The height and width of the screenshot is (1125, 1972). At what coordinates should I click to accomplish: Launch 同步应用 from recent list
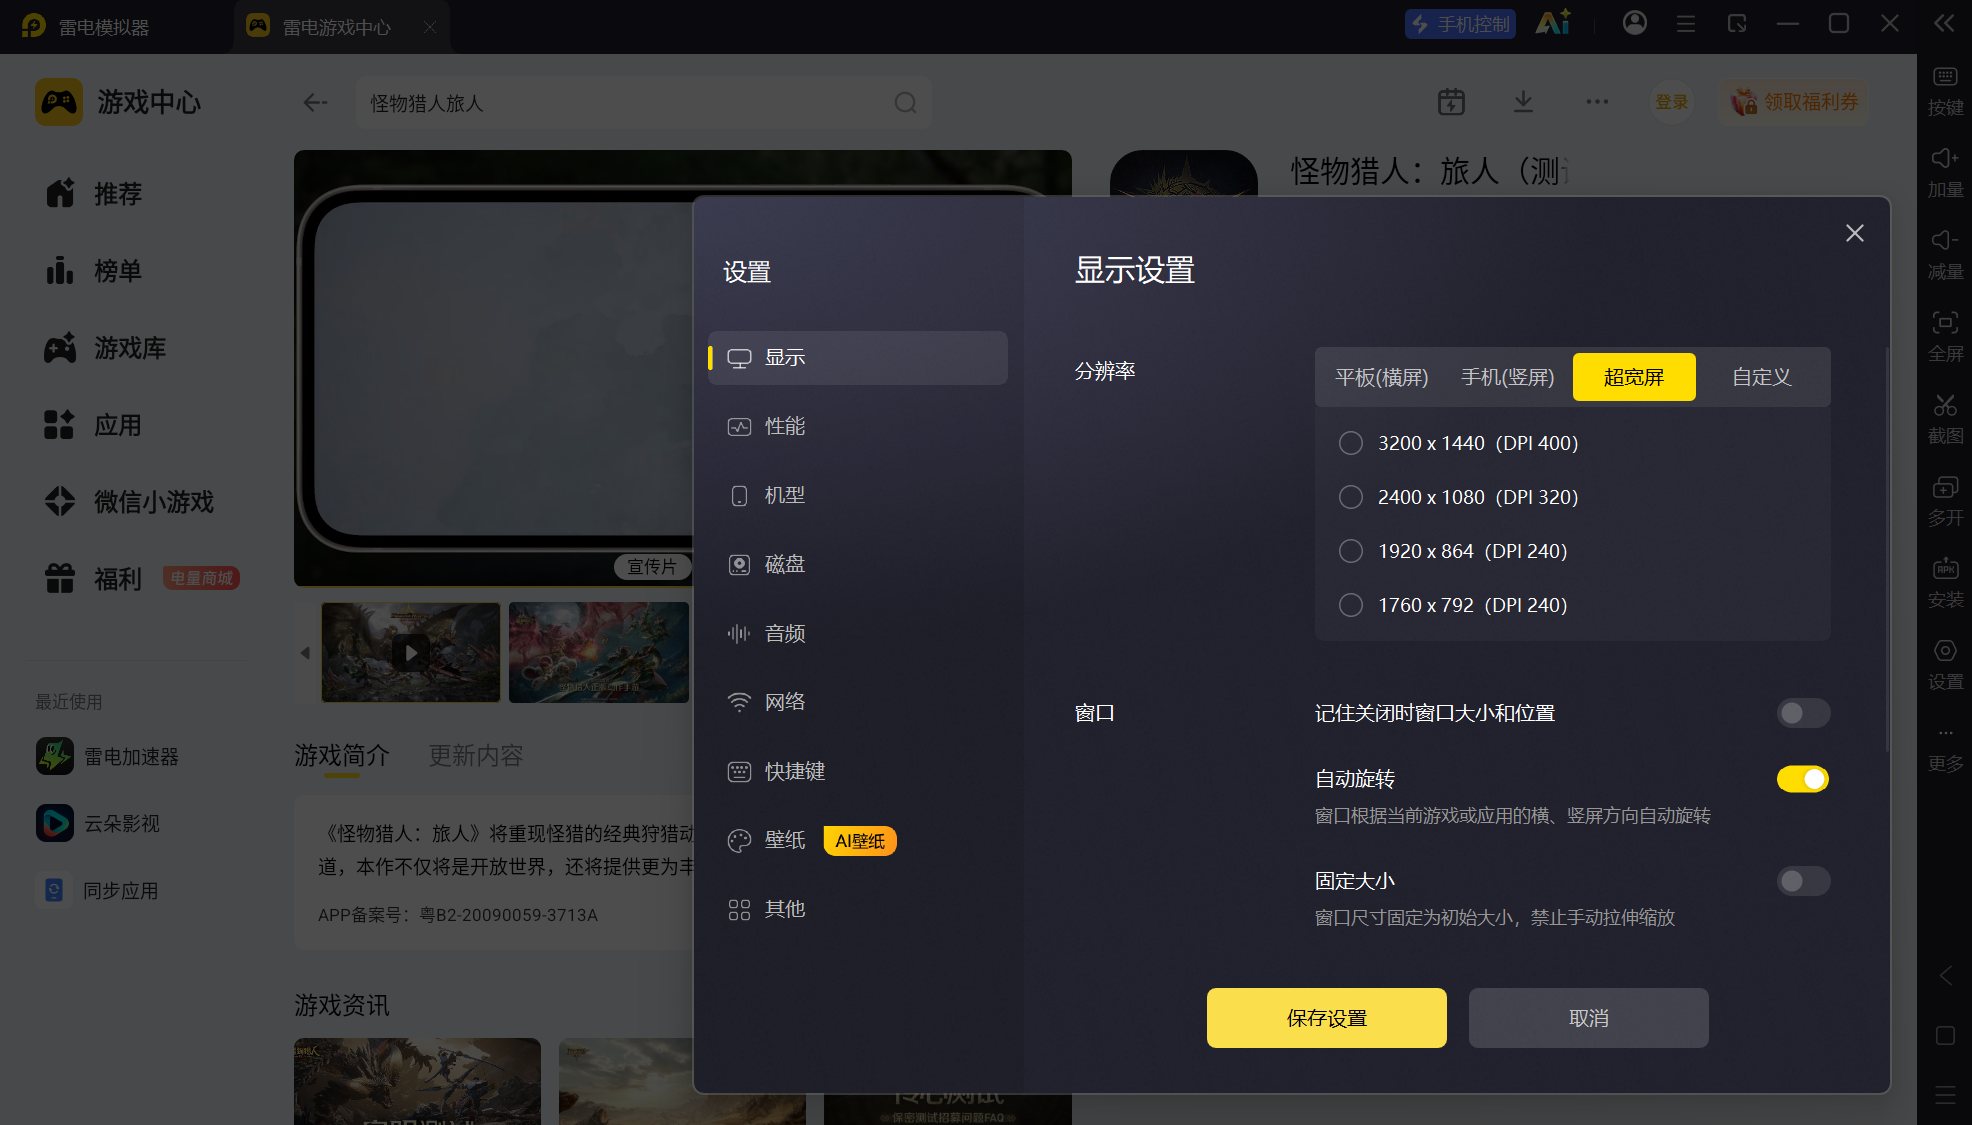pos(98,890)
